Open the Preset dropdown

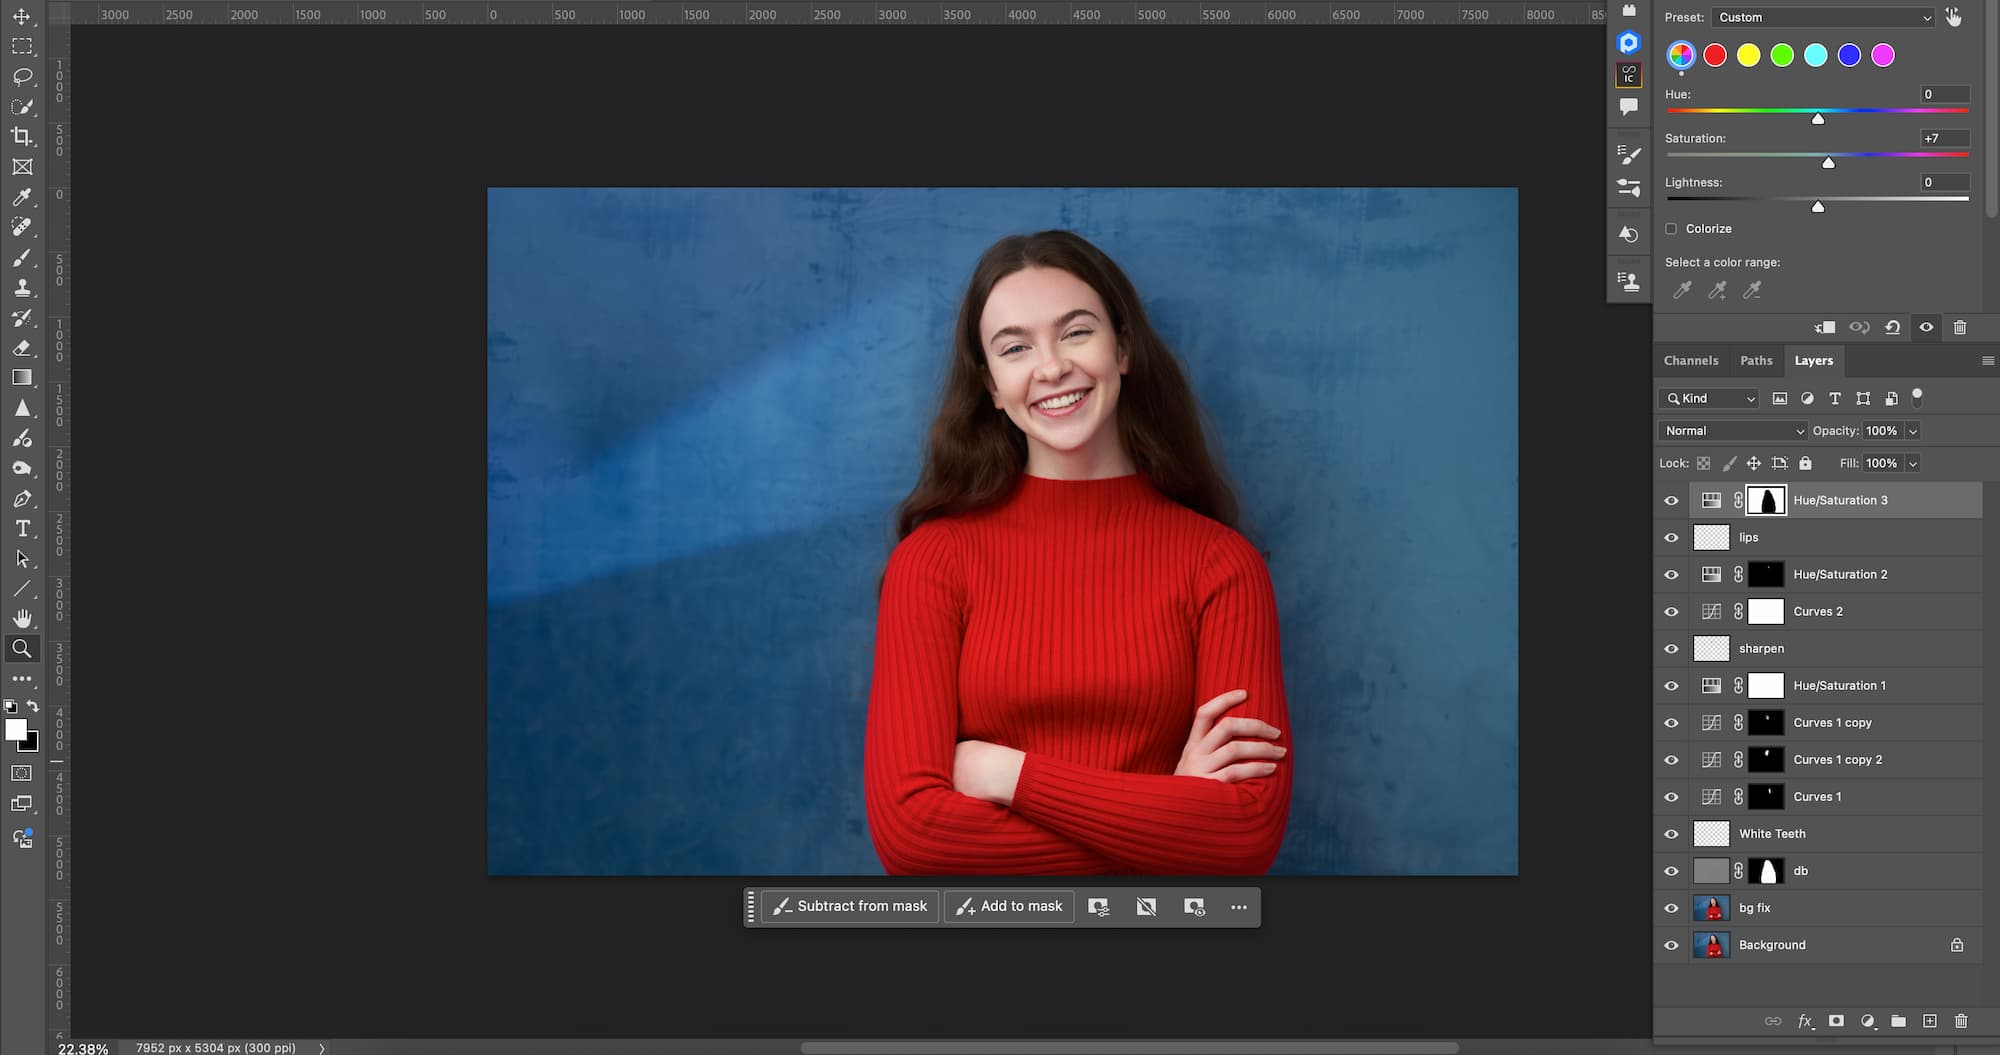(x=1824, y=17)
